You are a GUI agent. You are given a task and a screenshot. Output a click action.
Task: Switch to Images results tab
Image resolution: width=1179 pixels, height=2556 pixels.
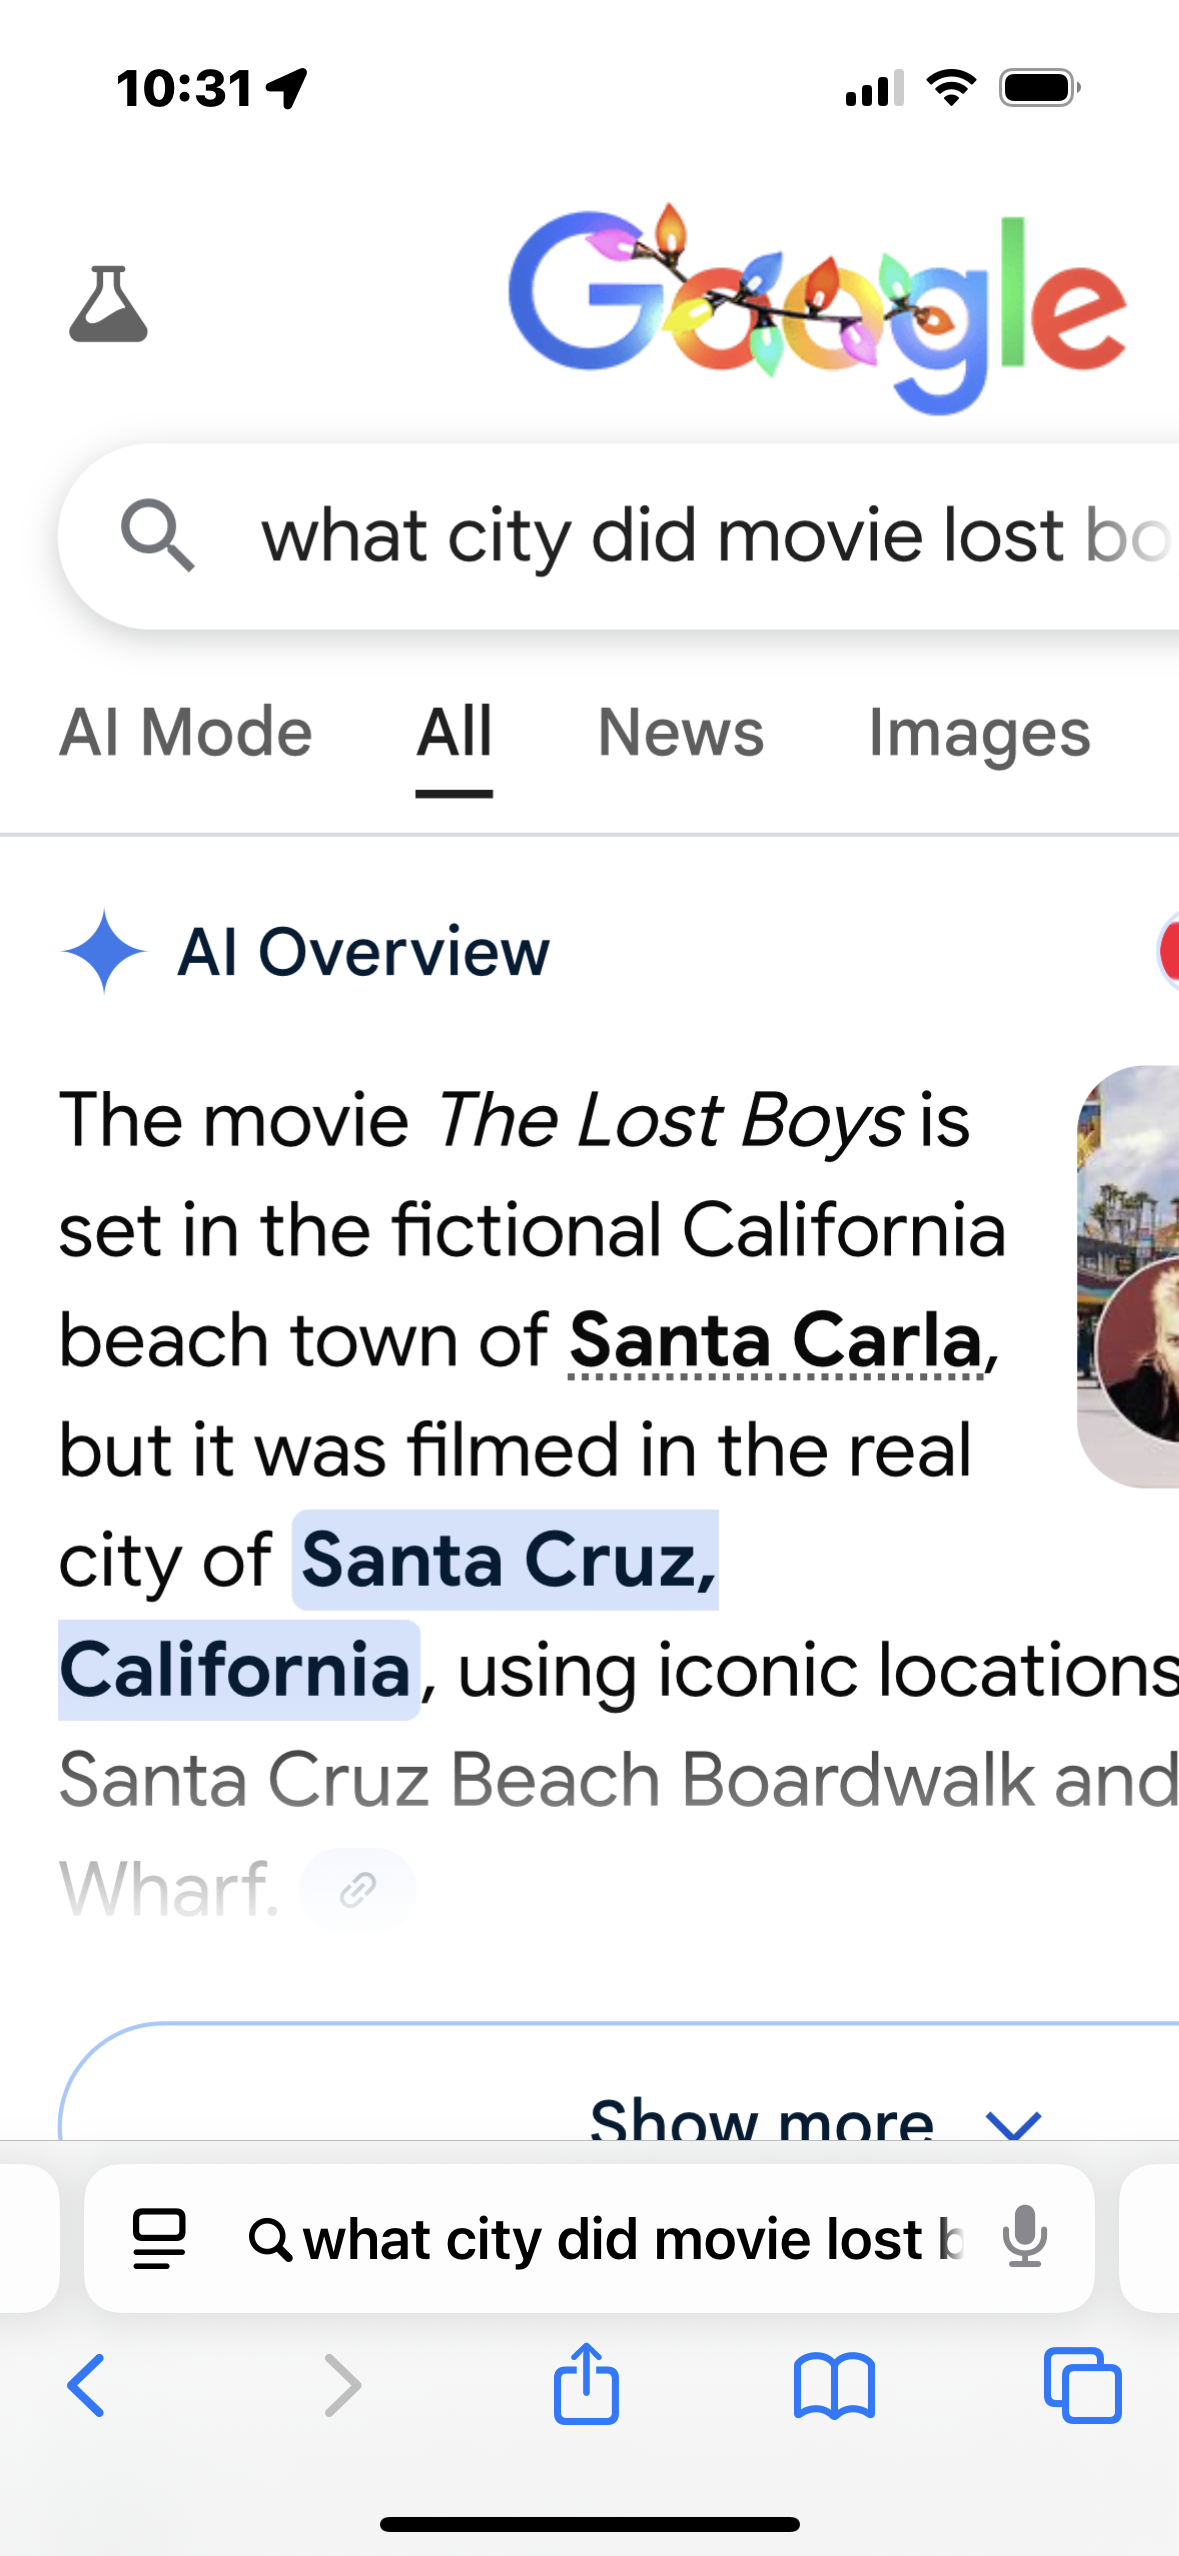tap(978, 733)
